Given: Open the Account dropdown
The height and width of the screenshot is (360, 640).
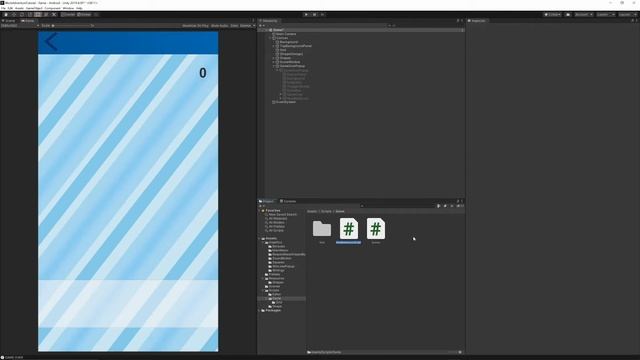Looking at the screenshot, I should click(584, 15).
